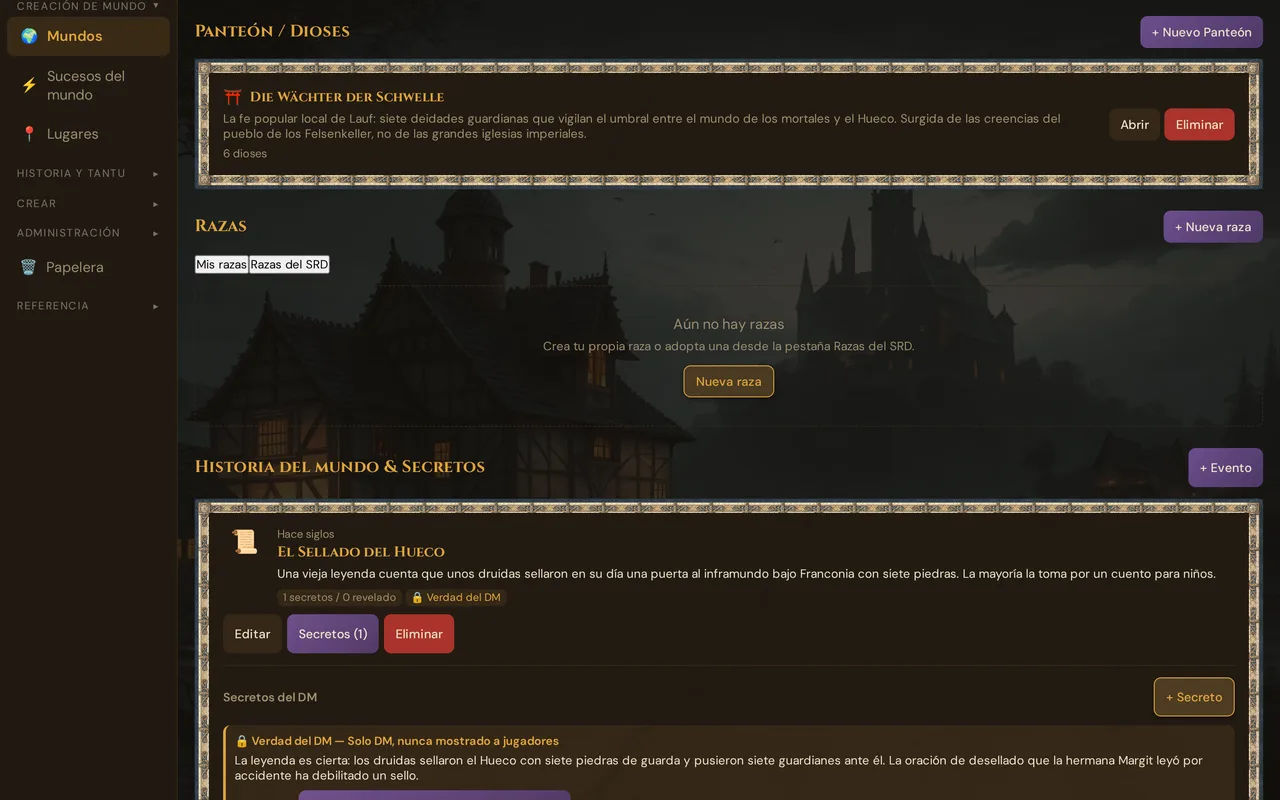Open Sucesos del mundo in sidebar
Viewport: 1280px width, 800px height.
(88, 85)
